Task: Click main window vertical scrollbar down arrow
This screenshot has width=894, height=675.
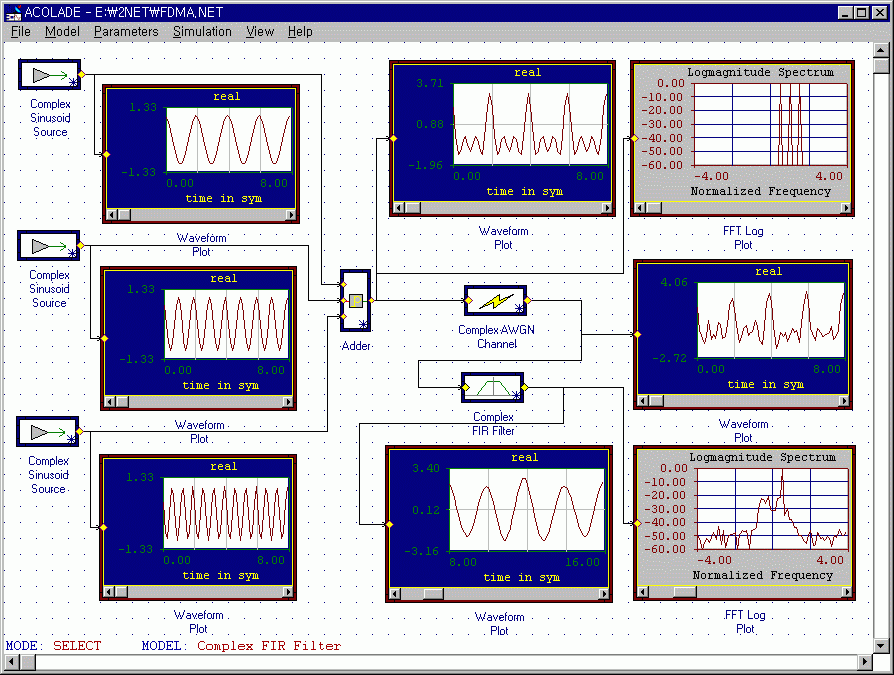Action: pos(881,646)
